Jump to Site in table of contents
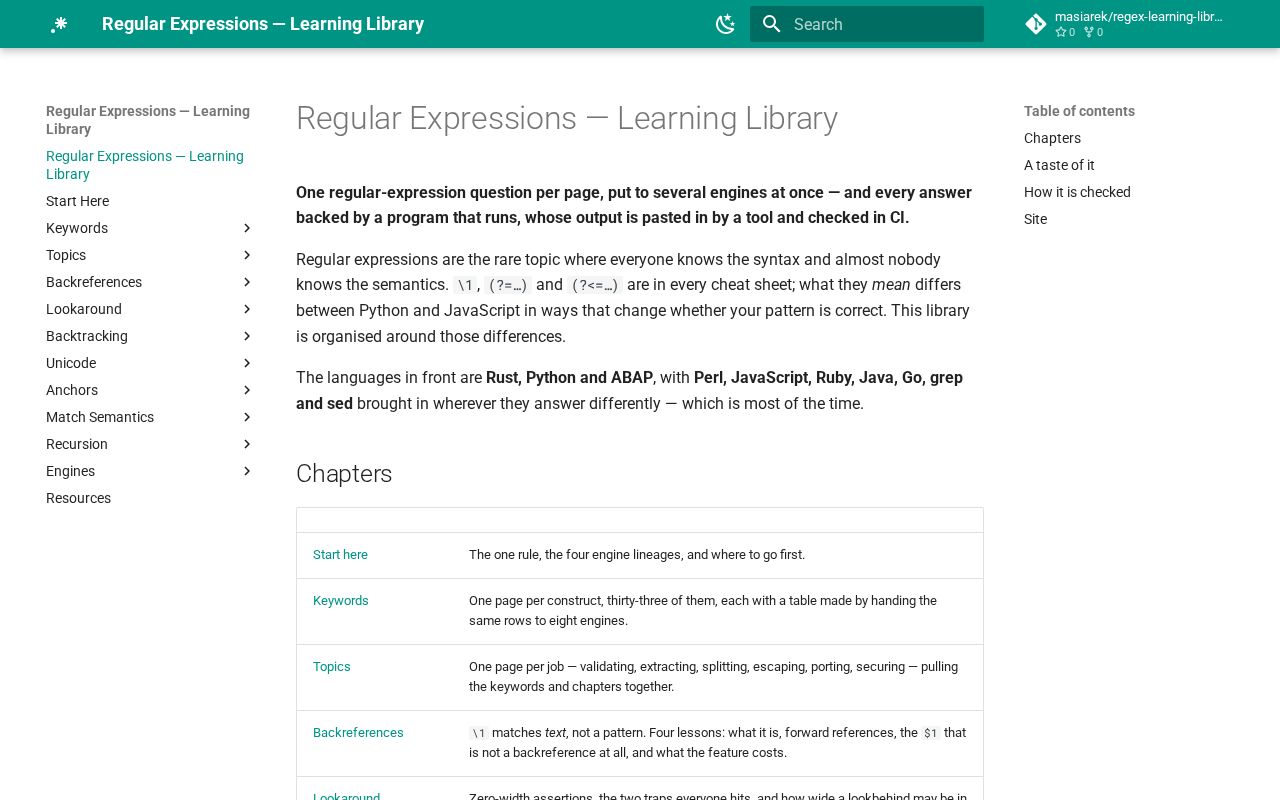The height and width of the screenshot is (800, 1280). click(1035, 219)
